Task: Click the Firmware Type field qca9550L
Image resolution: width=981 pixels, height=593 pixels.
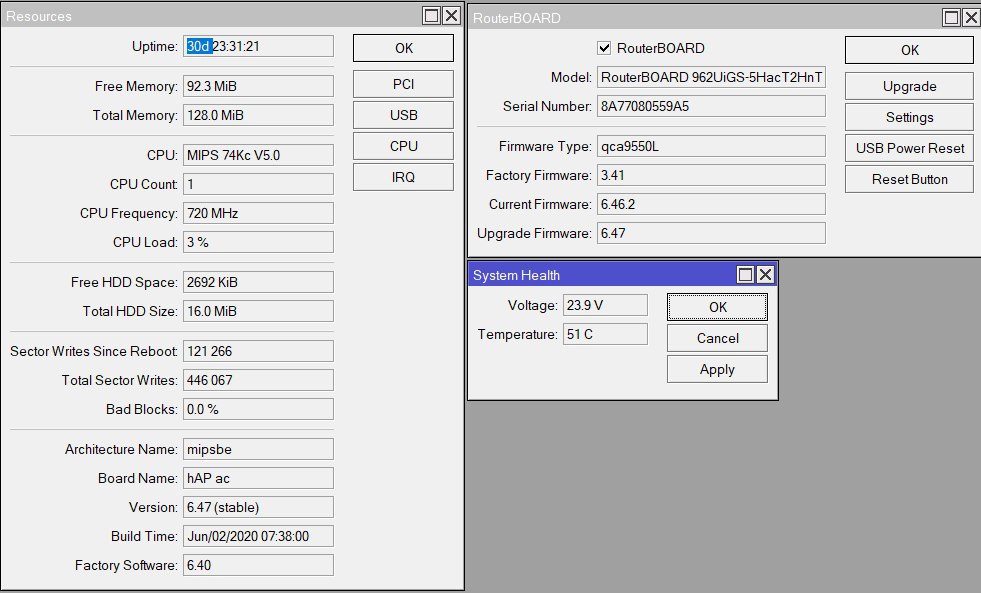Action: click(x=711, y=146)
